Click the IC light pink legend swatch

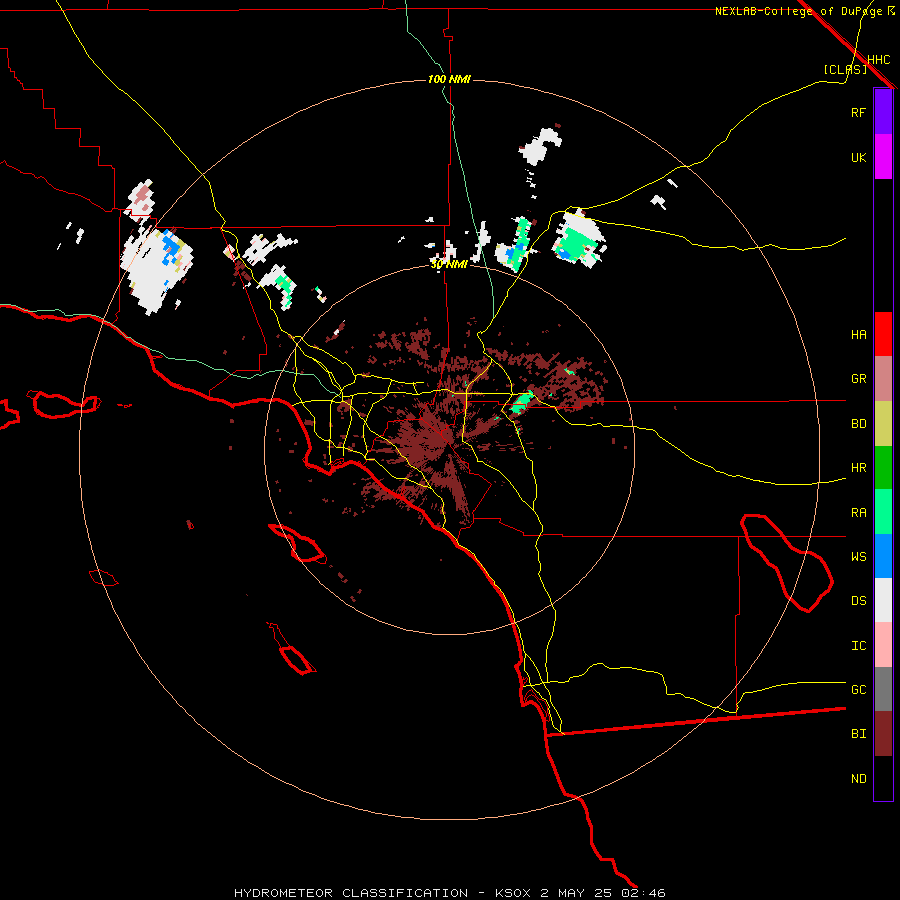883,645
